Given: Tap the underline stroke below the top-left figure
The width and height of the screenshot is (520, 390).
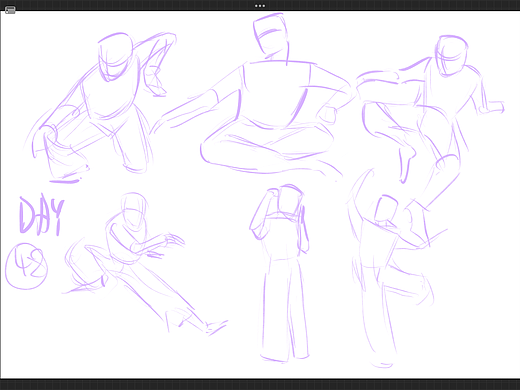Looking at the screenshot, I should pos(64,181).
